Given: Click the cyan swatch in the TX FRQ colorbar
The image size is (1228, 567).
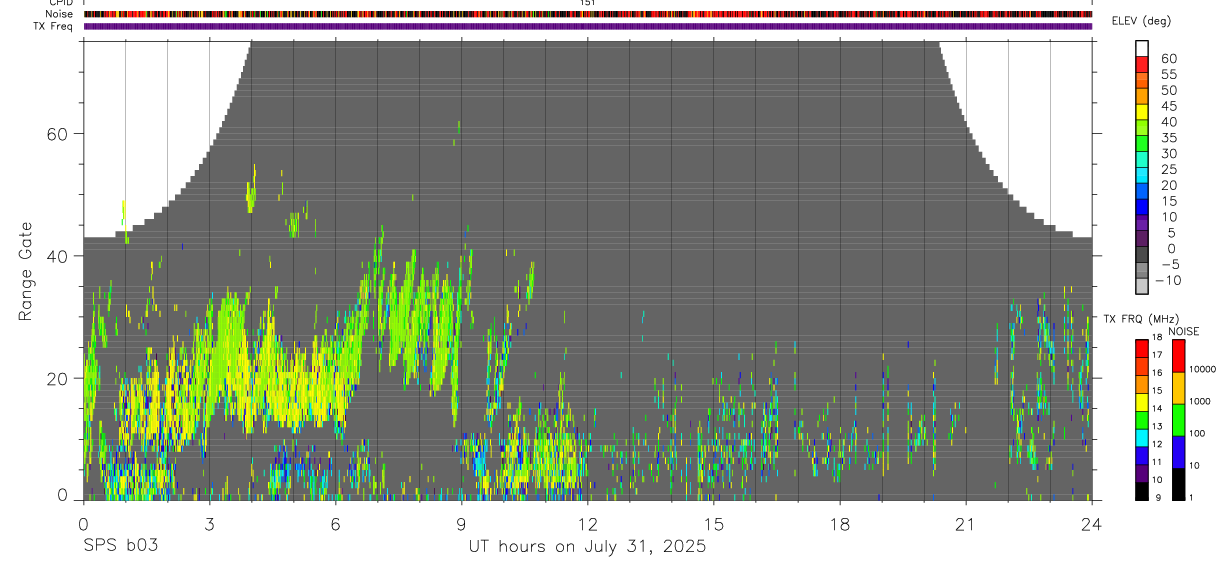Looking at the screenshot, I should (1142, 437).
